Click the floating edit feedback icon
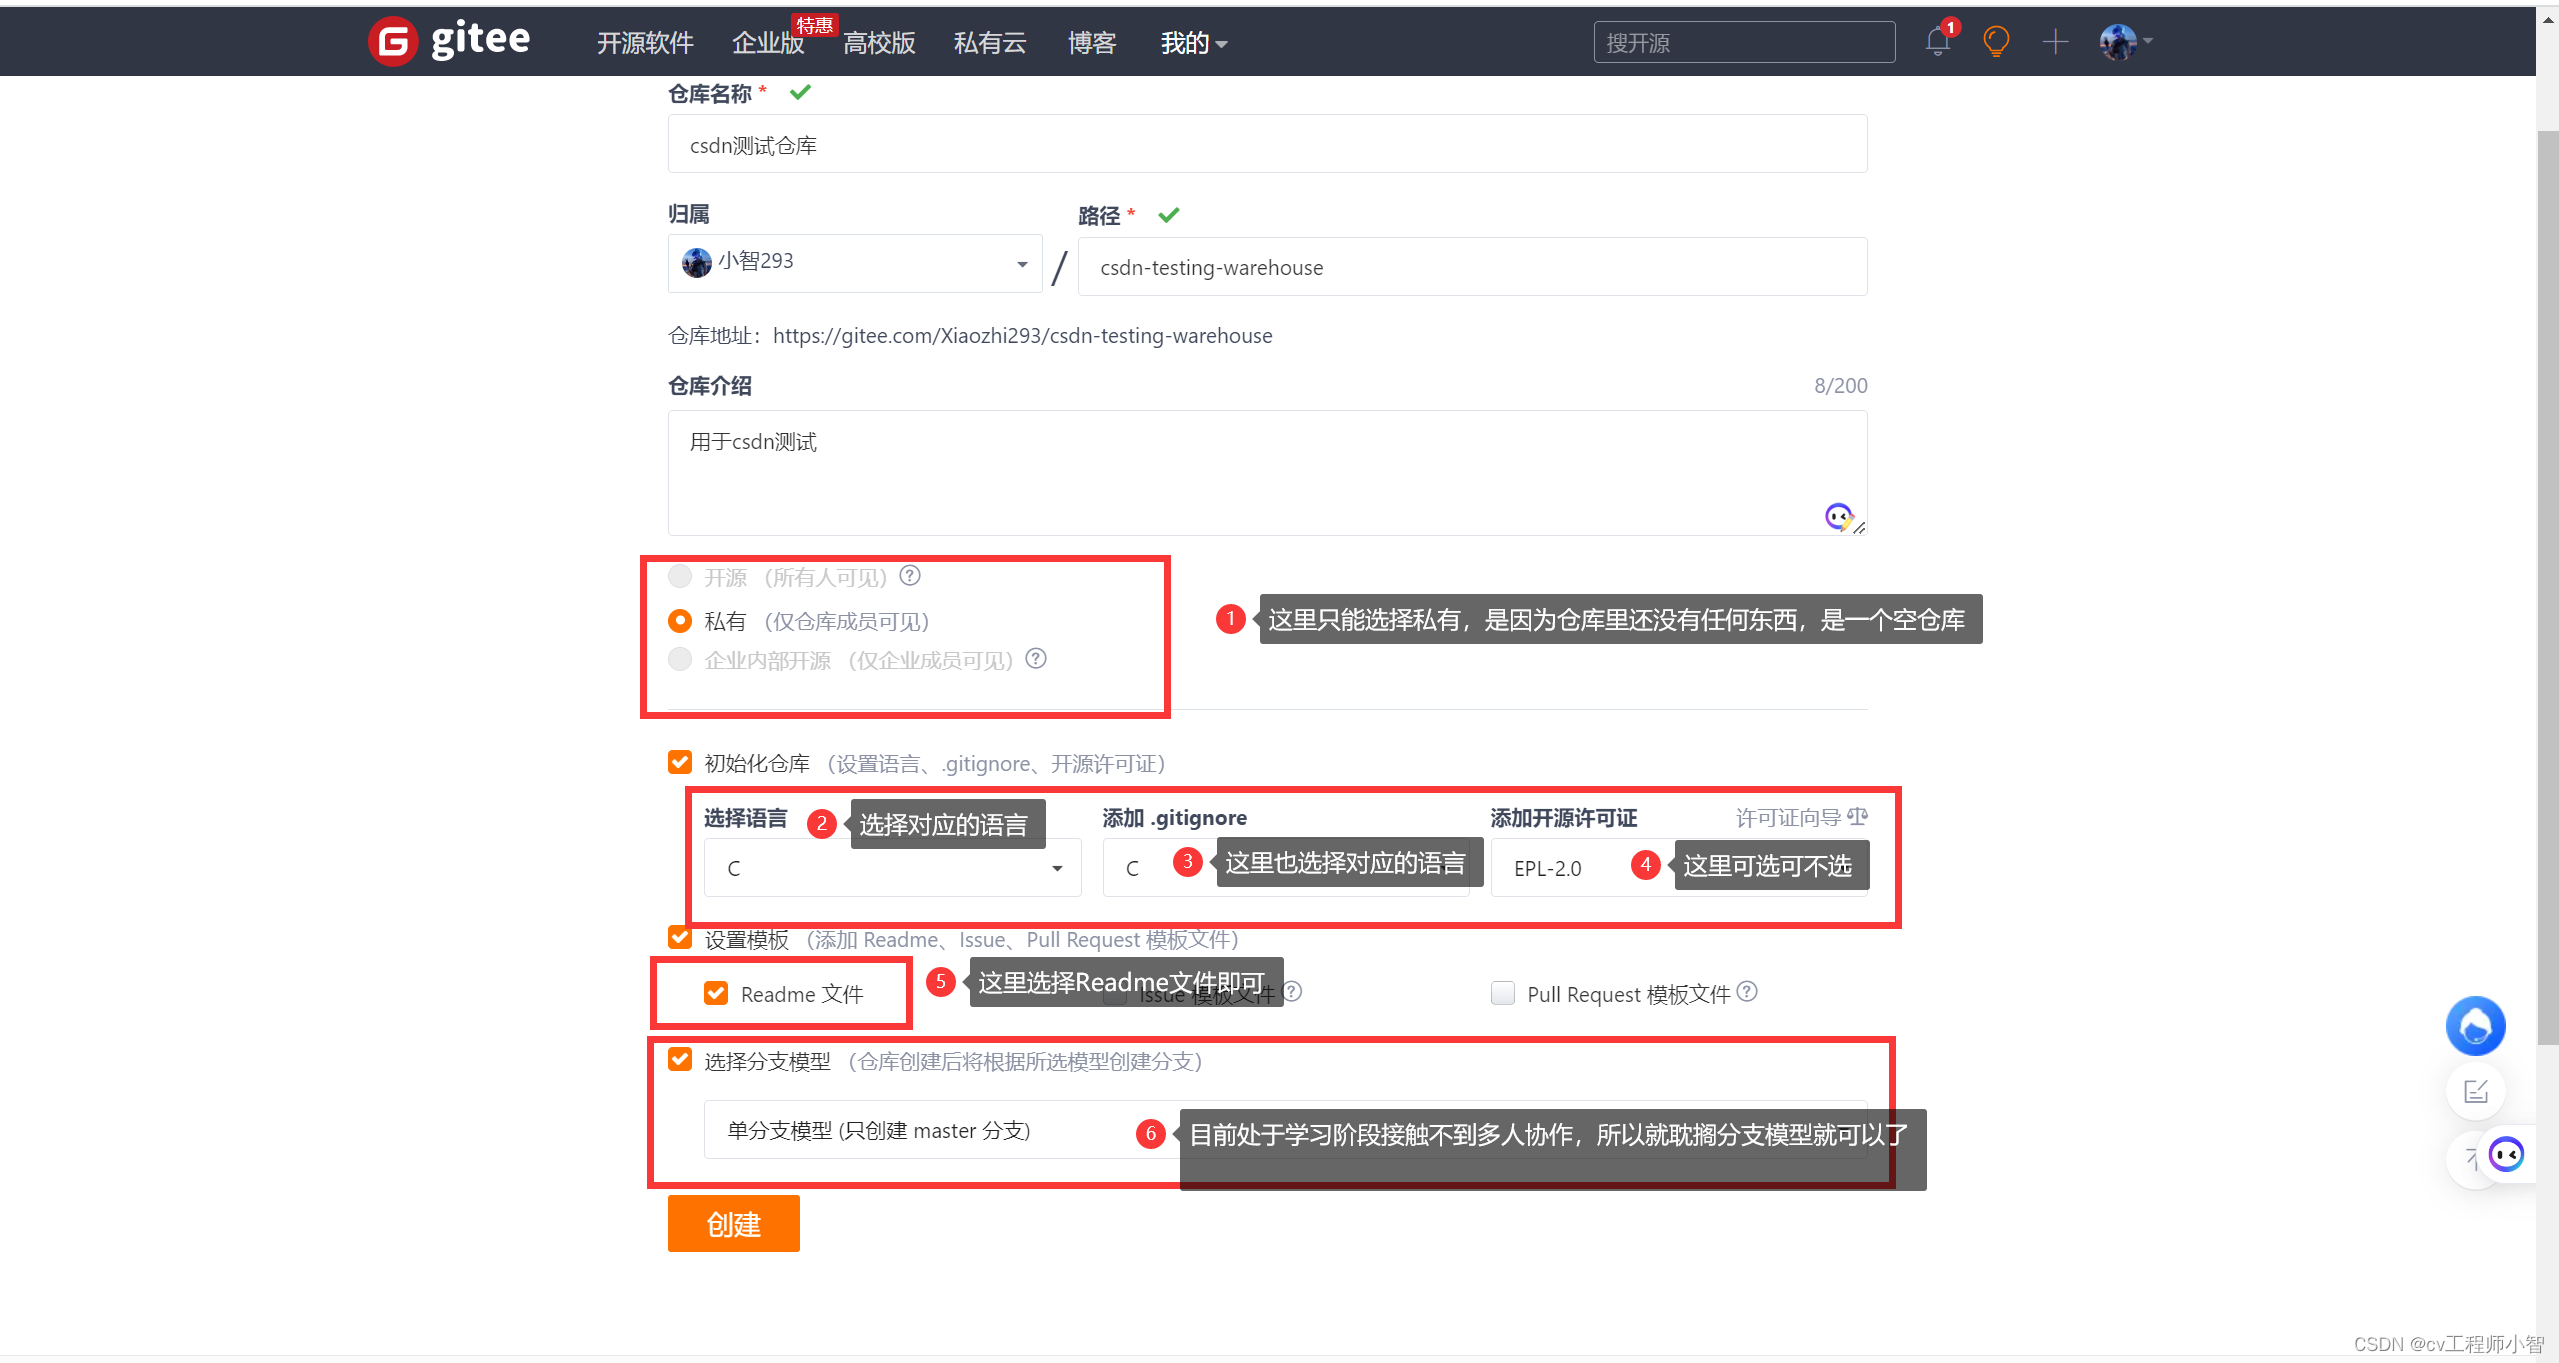This screenshot has height=1363, width=2559. (x=2475, y=1091)
